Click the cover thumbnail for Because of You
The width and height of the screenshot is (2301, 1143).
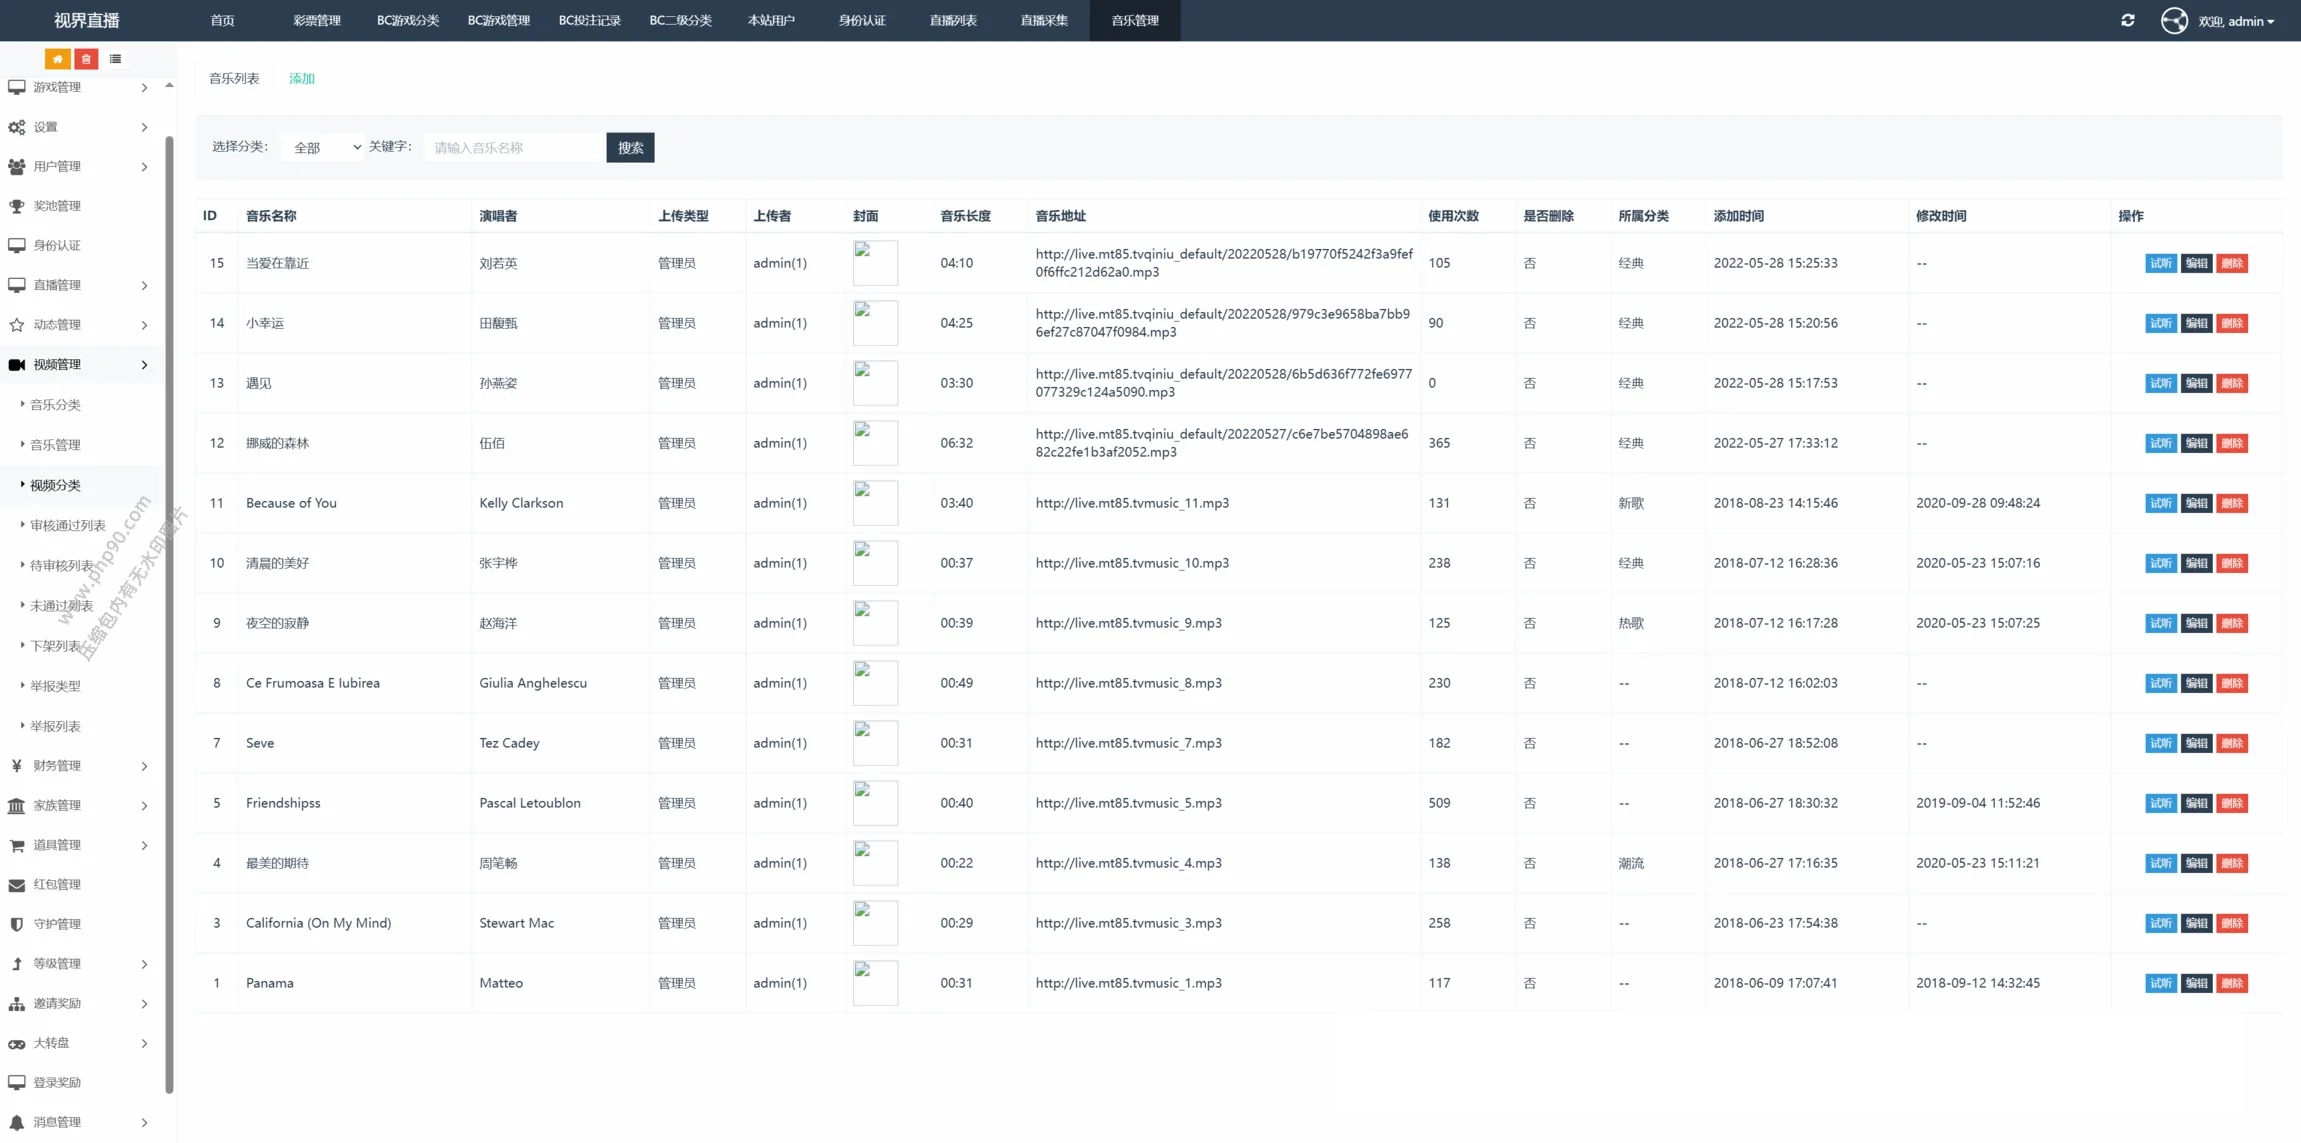(874, 503)
